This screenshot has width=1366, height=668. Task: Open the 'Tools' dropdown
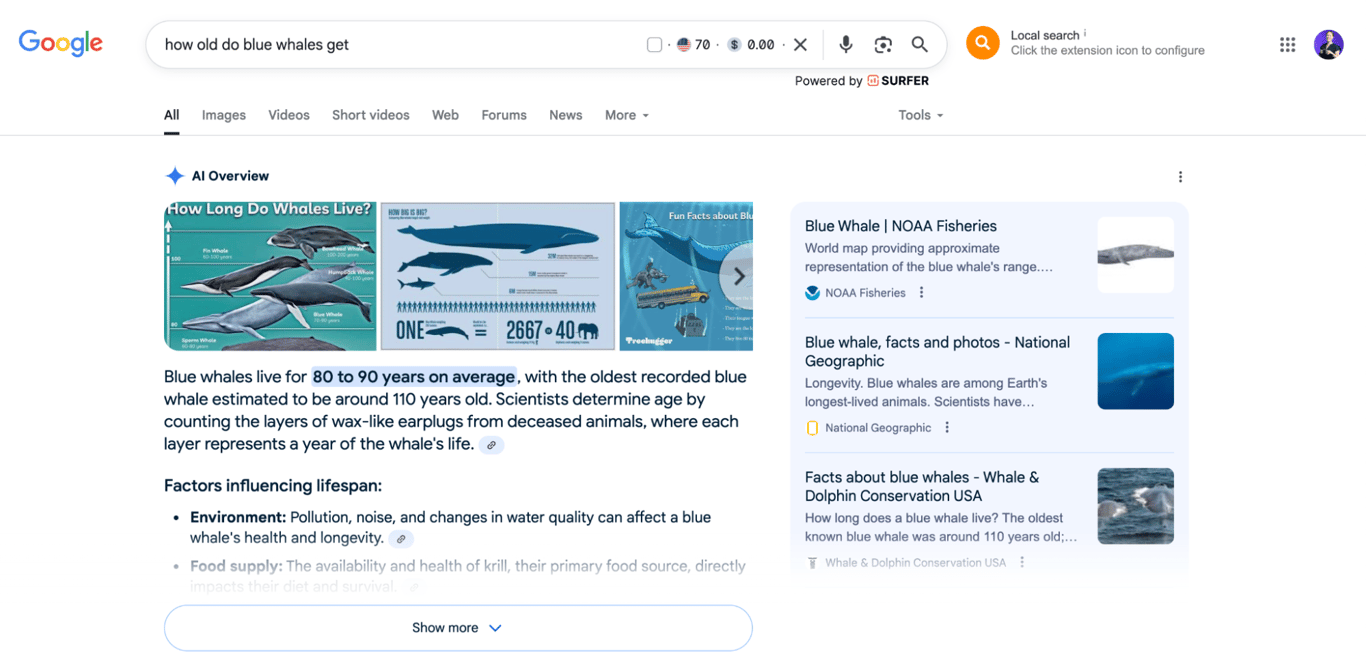click(918, 115)
